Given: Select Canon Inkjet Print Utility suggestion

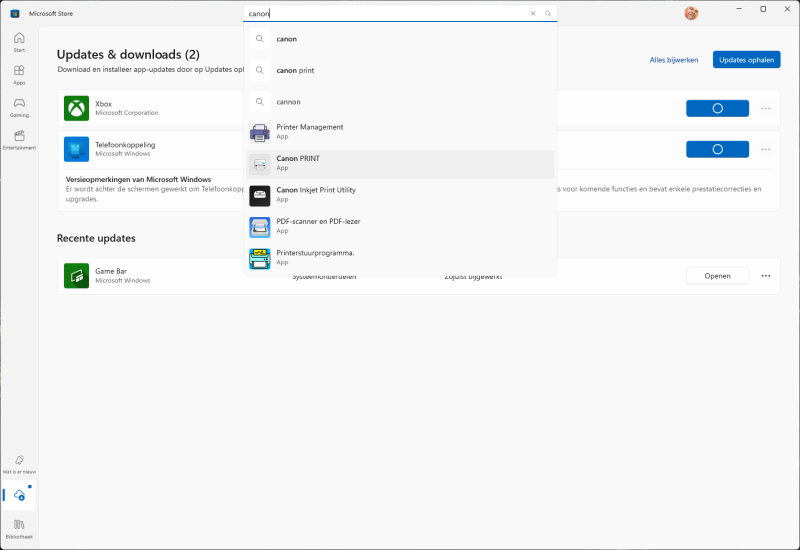Looking at the screenshot, I should pyautogui.click(x=400, y=195).
